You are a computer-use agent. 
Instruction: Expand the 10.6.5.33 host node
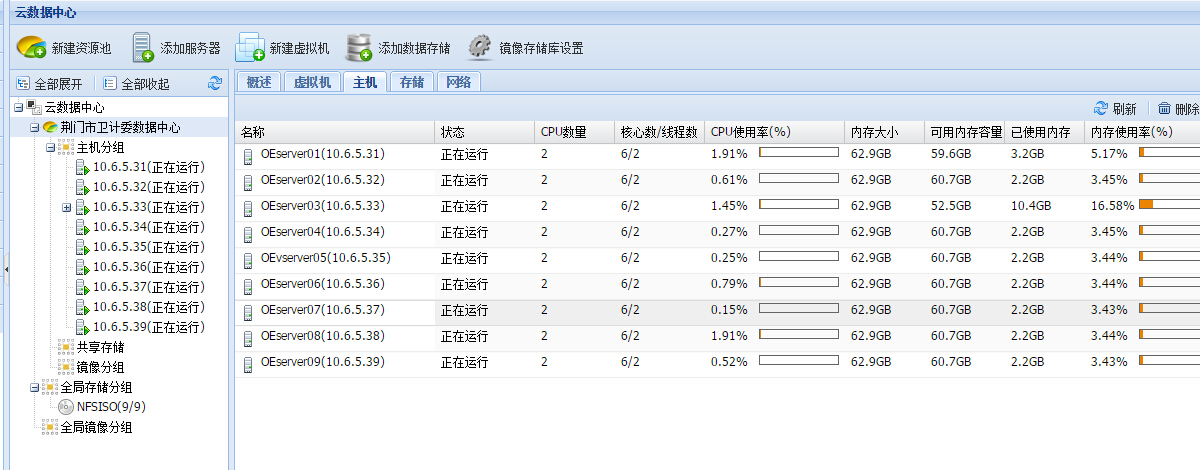click(67, 207)
